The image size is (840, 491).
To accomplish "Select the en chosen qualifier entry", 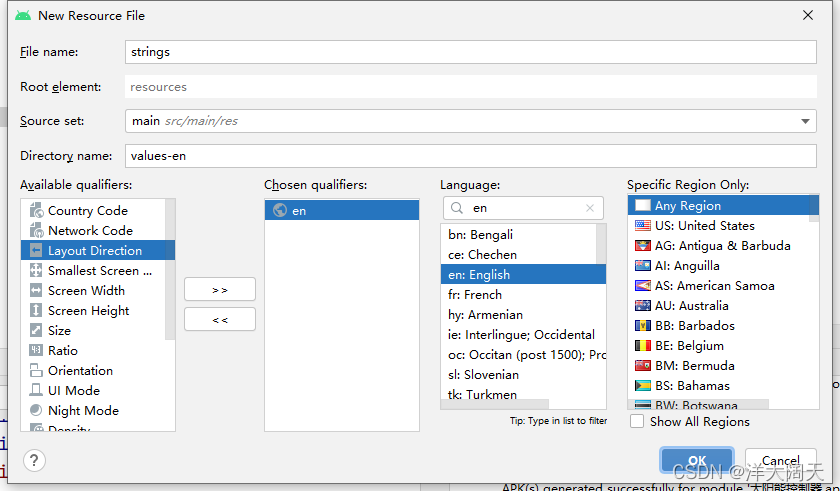I will tap(341, 211).
